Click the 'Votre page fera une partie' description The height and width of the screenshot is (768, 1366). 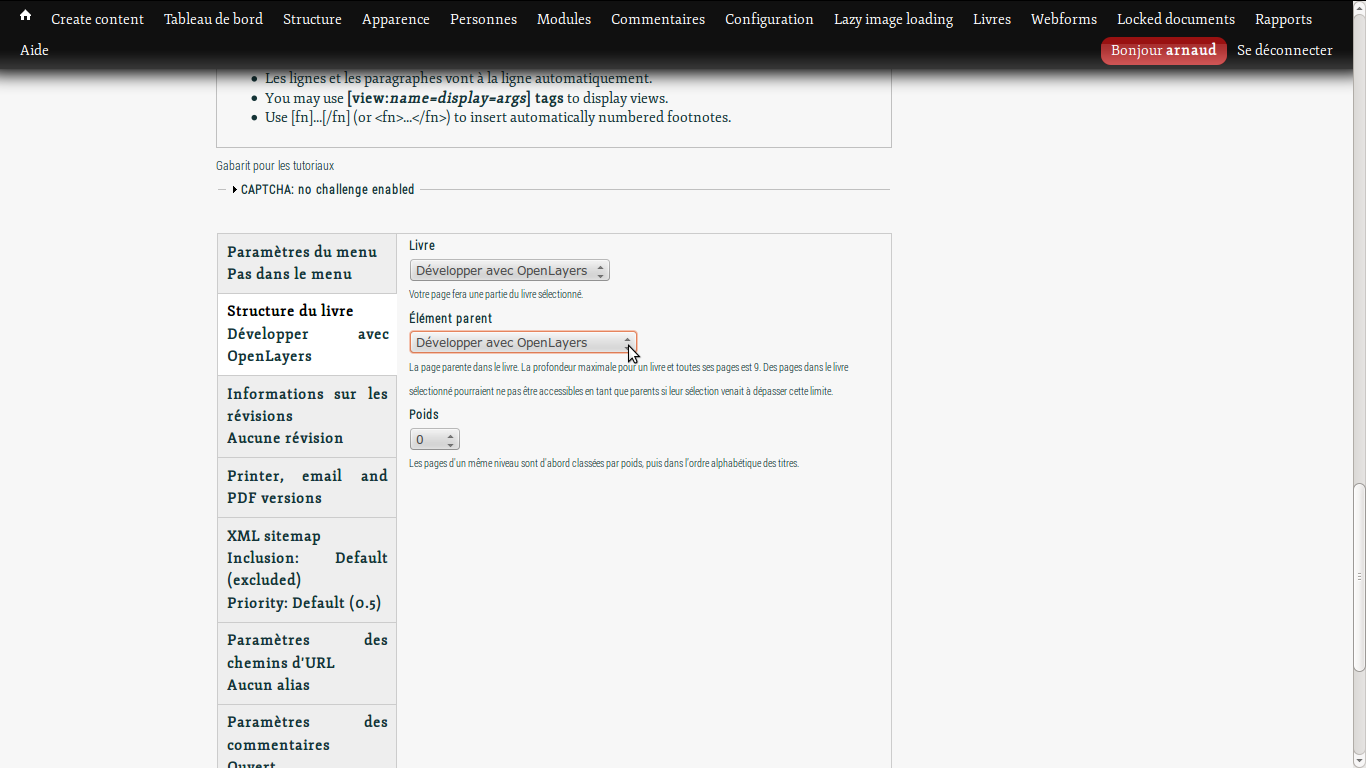(496, 295)
